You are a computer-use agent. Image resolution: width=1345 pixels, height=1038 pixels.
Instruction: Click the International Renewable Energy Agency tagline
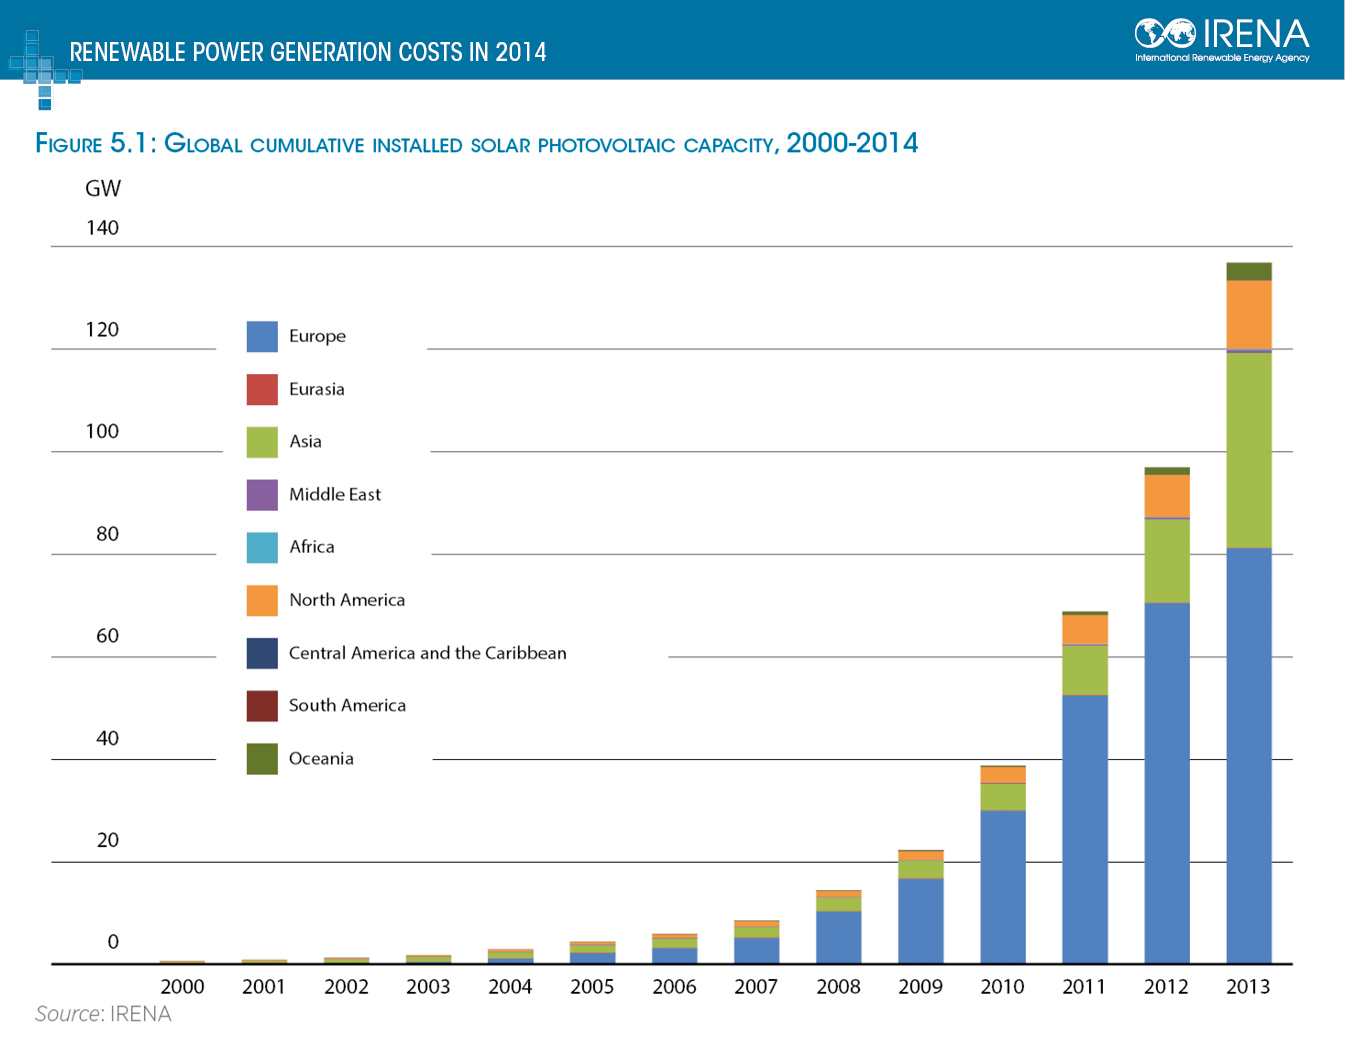click(1221, 57)
